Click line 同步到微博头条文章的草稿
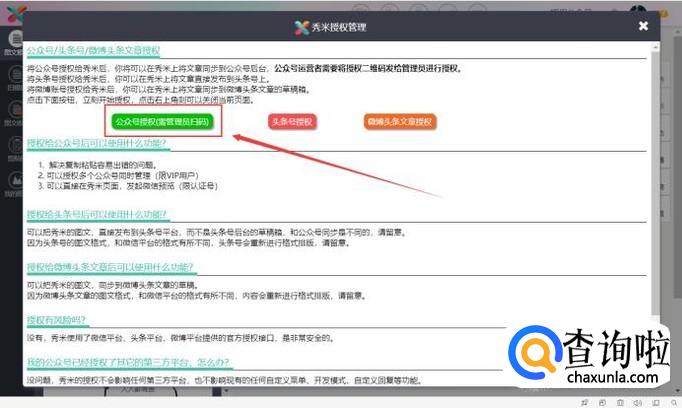The image size is (682, 408). click(113, 285)
